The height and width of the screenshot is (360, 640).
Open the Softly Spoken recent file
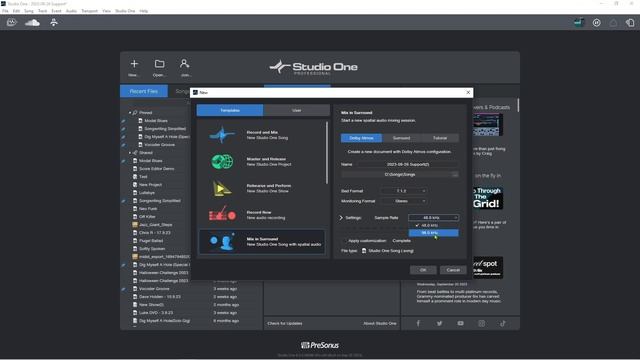(x=152, y=249)
